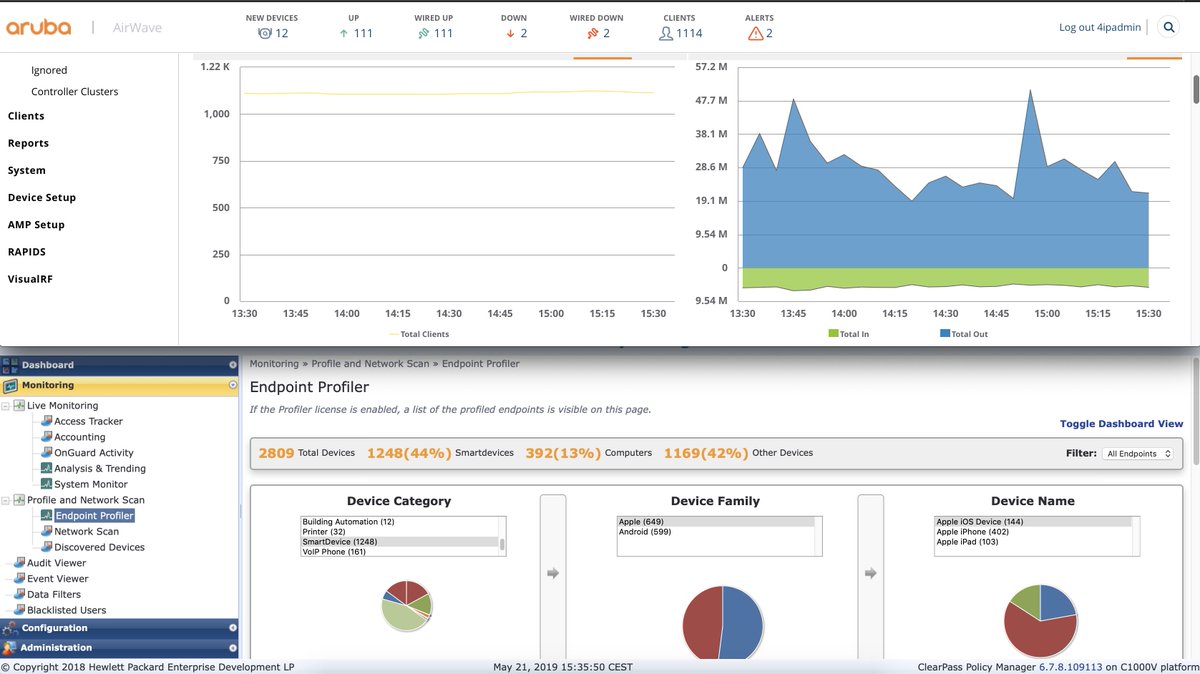Viewport: 1200px width, 674px height.
Task: Click the Network Scan item icon
Action: pos(46,531)
